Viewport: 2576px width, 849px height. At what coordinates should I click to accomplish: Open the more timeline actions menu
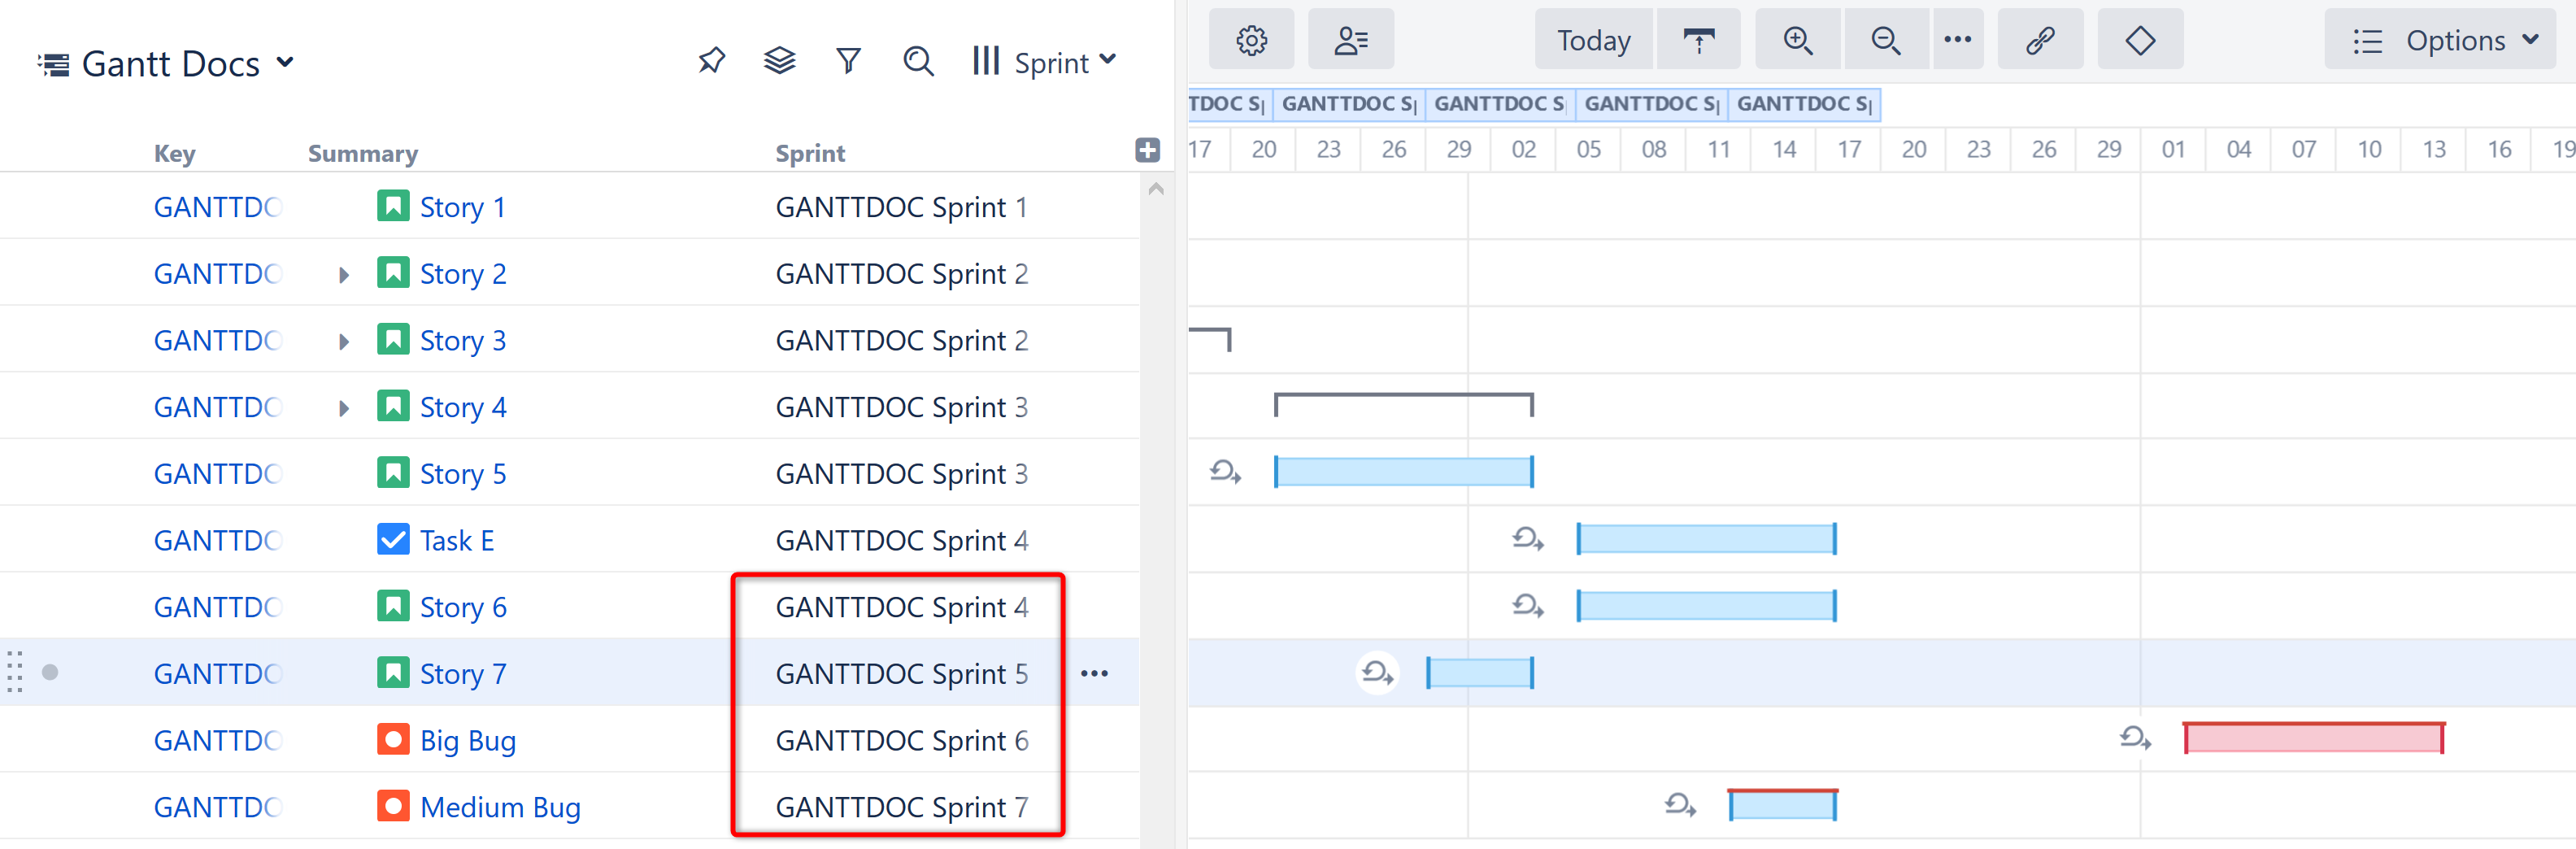click(1958, 39)
